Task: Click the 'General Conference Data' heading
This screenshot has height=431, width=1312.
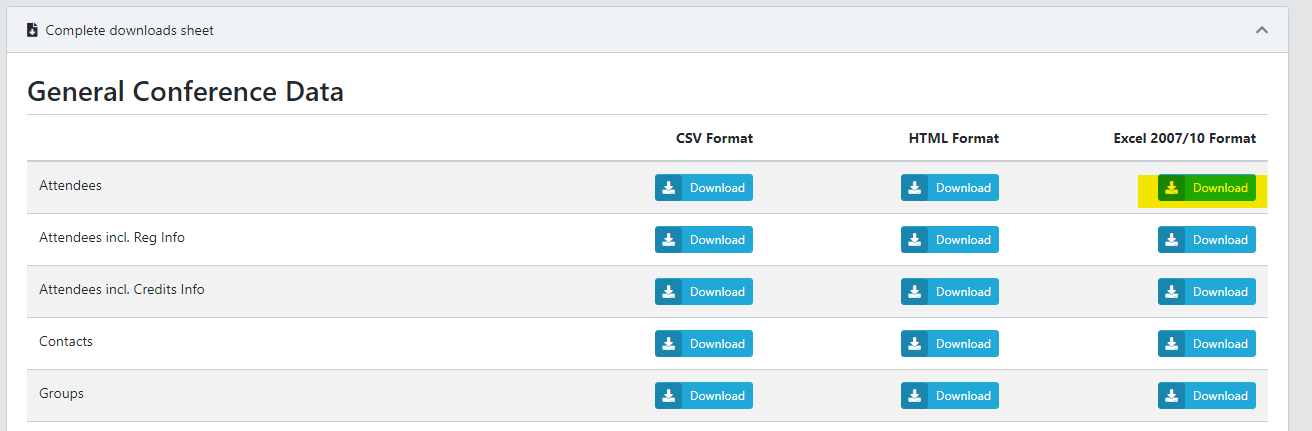Action: pyautogui.click(x=186, y=92)
